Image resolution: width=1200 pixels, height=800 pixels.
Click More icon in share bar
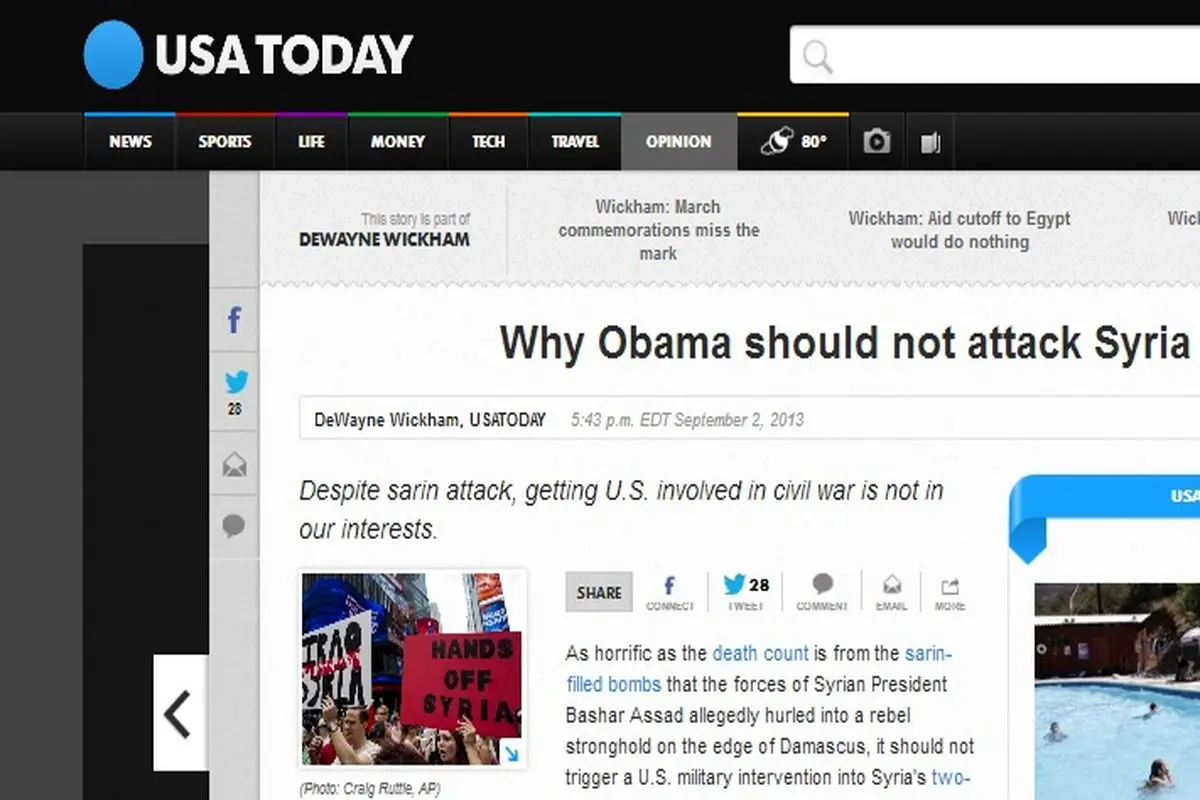click(949, 591)
